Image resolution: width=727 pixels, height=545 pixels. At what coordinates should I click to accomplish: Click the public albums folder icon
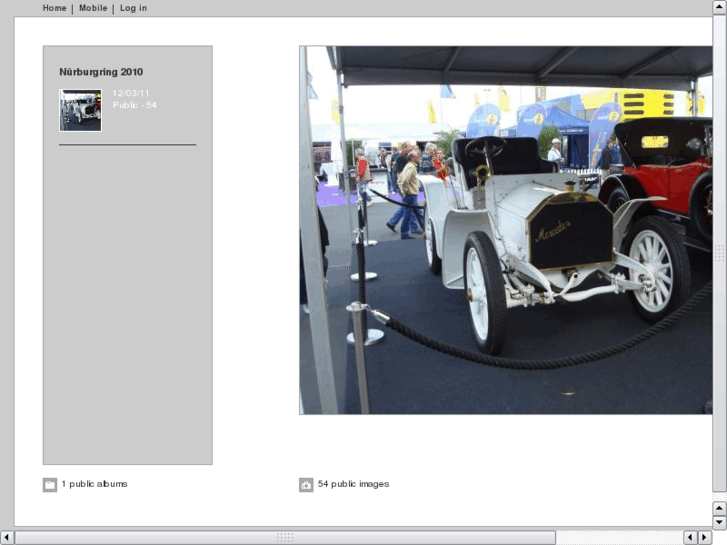[50, 485]
